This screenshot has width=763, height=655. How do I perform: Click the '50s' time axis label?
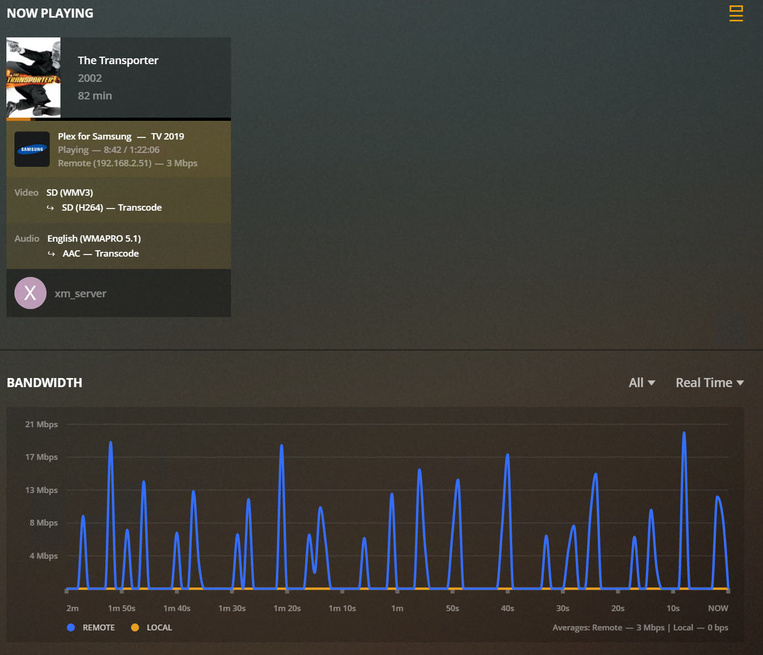[x=453, y=608]
